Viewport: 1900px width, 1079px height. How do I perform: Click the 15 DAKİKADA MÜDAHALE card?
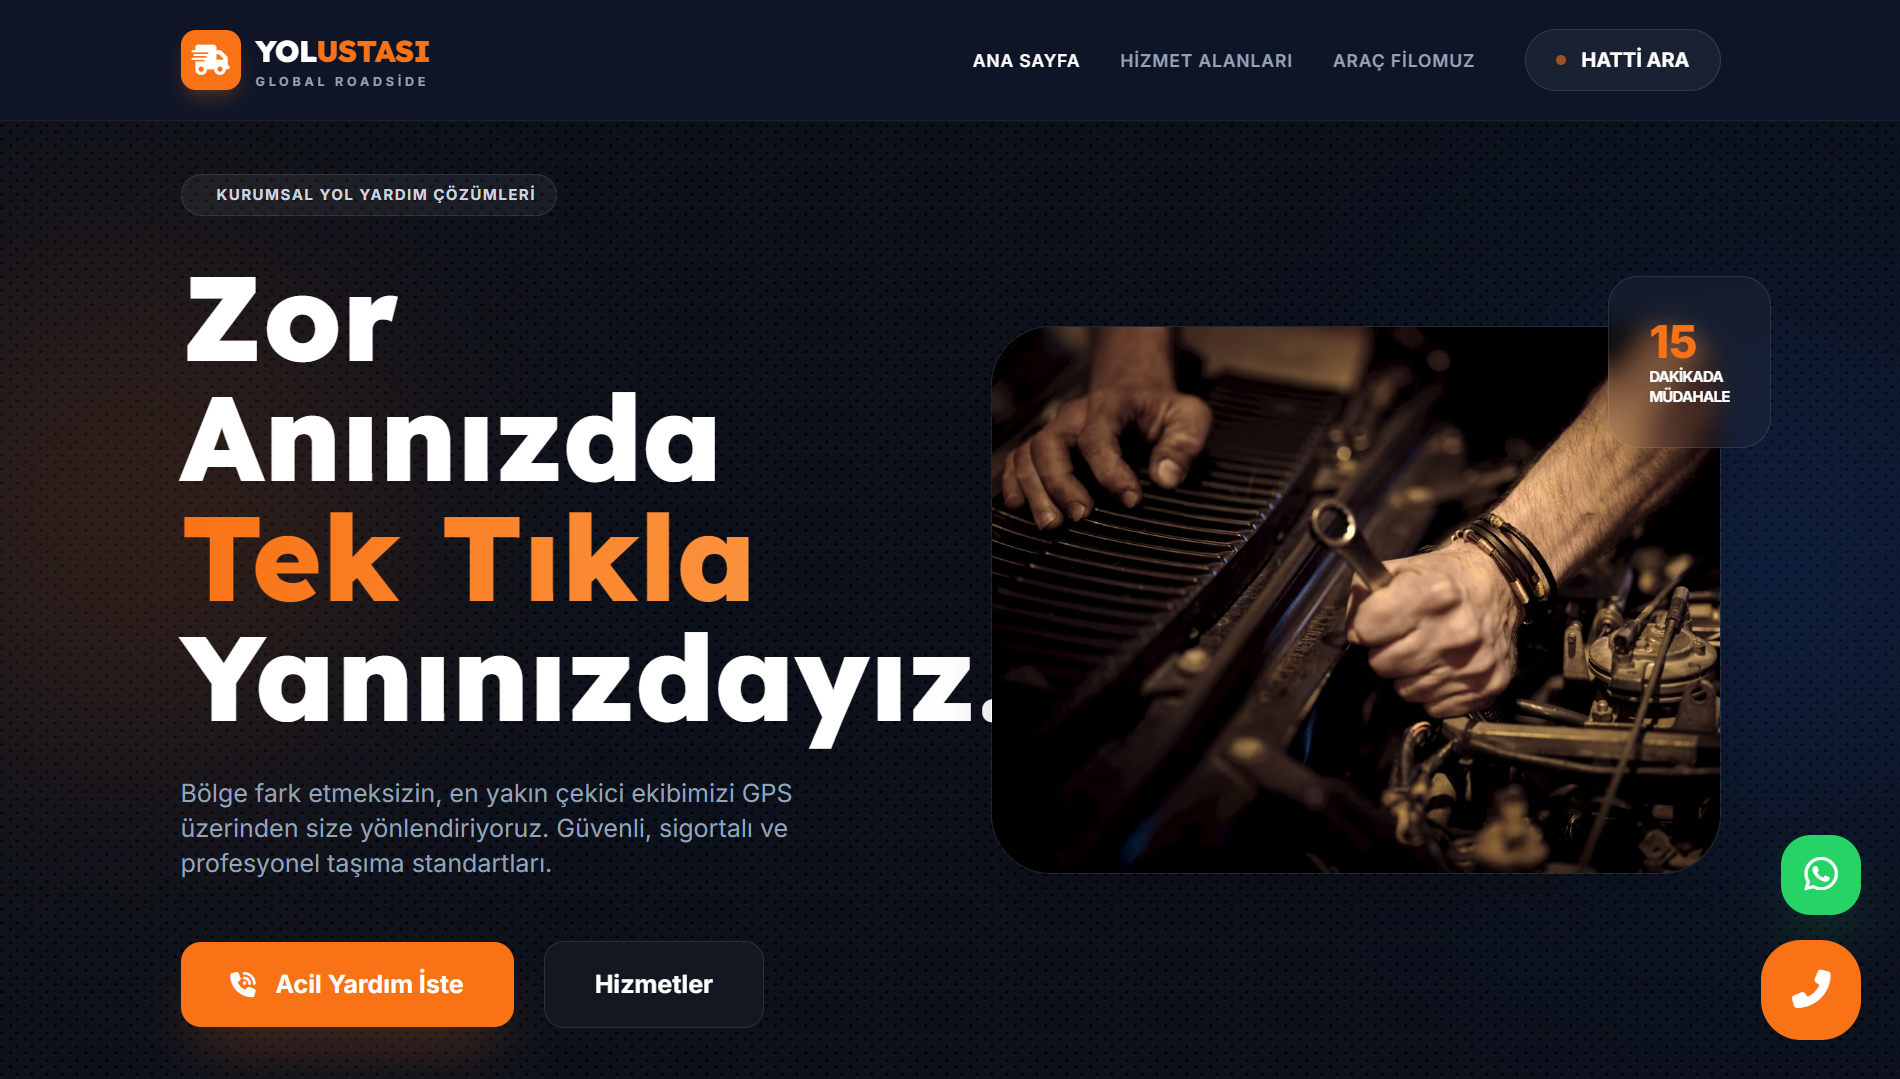tap(1689, 362)
